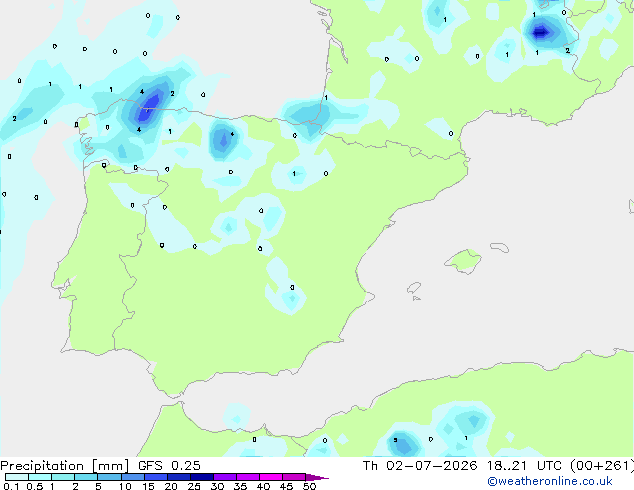The height and width of the screenshot is (490, 634).
Task: Click the legend arrow tip beyond 50
Action: (317, 477)
